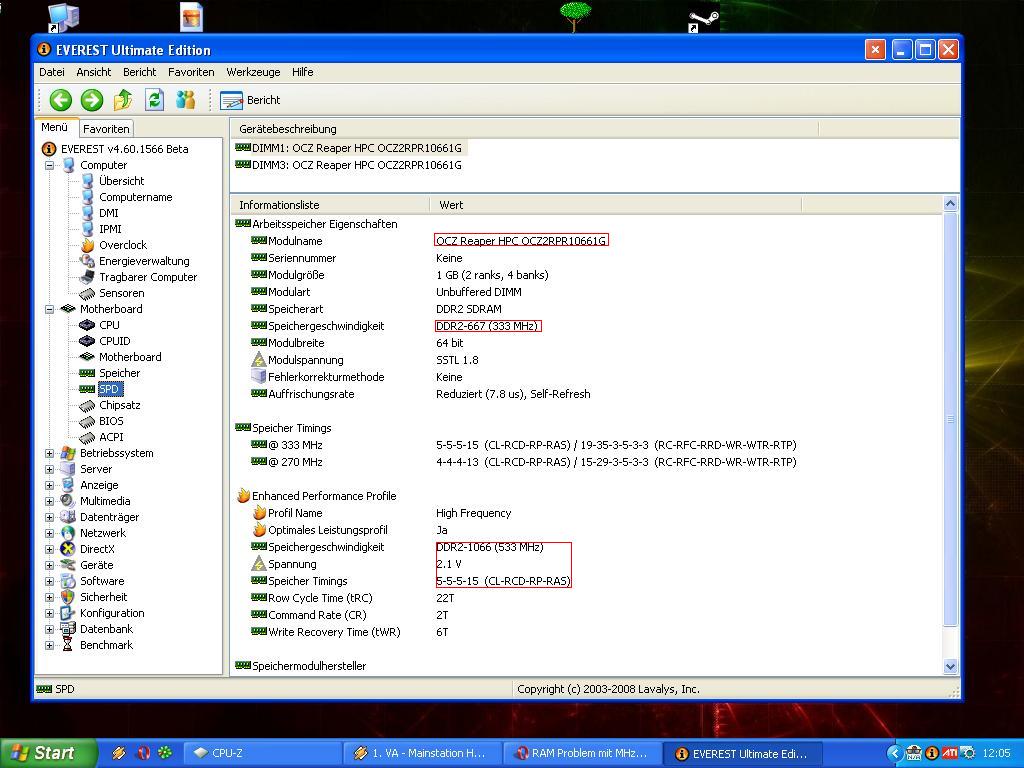Select the CPU chip icon in the tree
Screen dimensions: 1024x768
click(88, 325)
